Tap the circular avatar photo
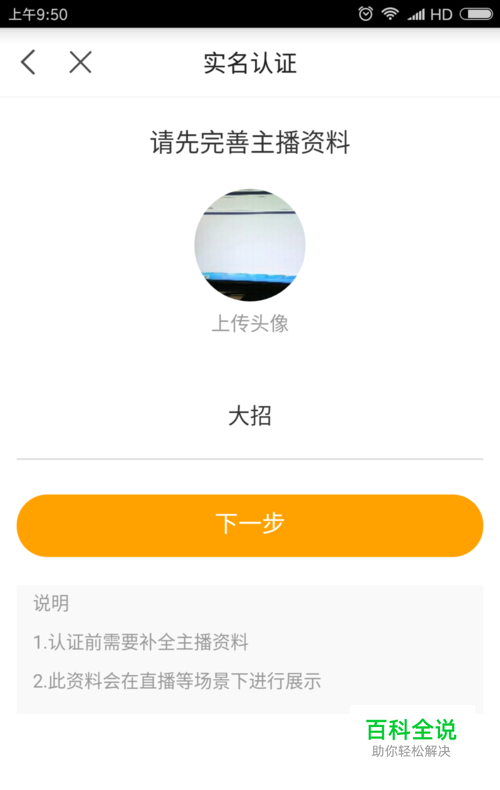Viewport: 500px width, 790px height. [x=250, y=245]
